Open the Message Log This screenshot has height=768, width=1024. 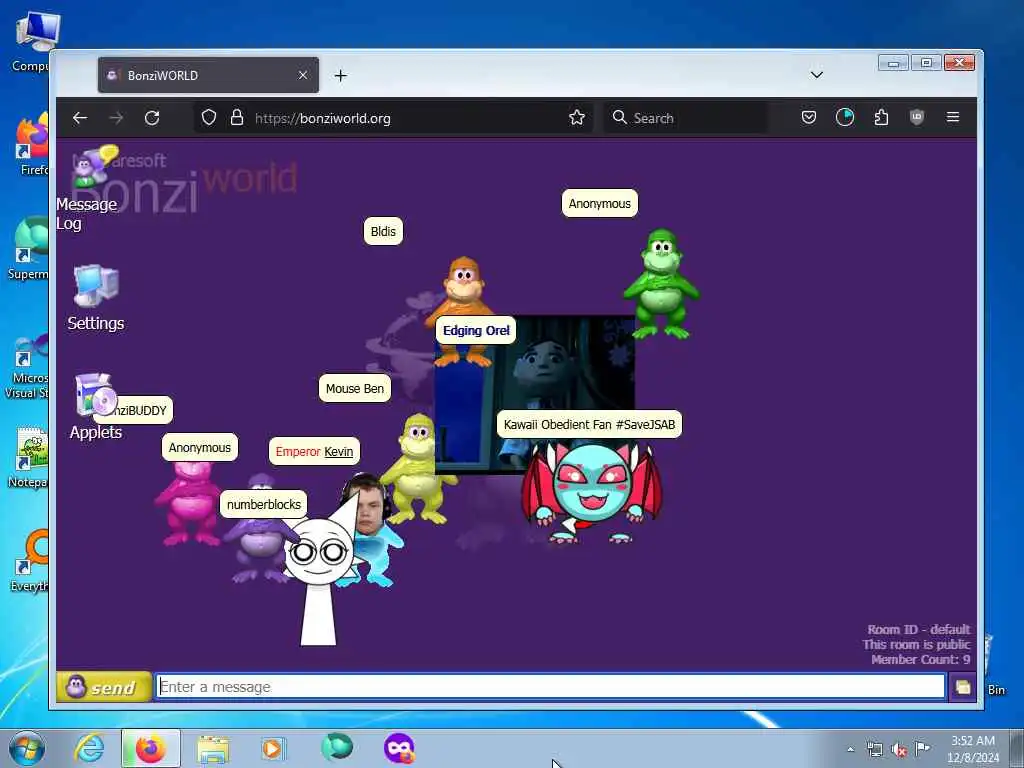tap(88, 189)
